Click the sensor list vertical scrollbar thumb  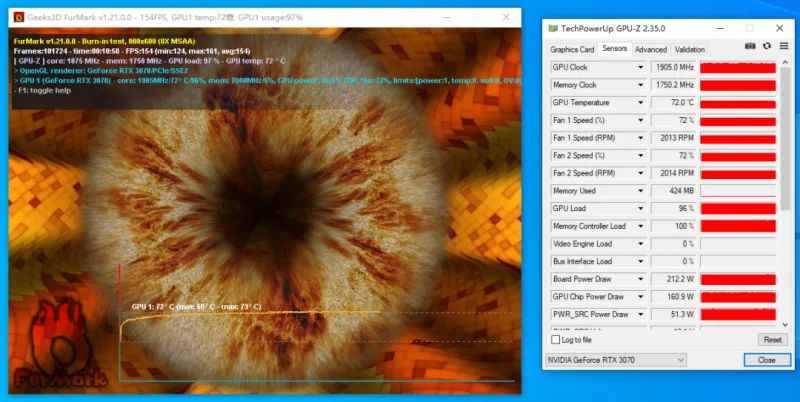click(x=786, y=138)
